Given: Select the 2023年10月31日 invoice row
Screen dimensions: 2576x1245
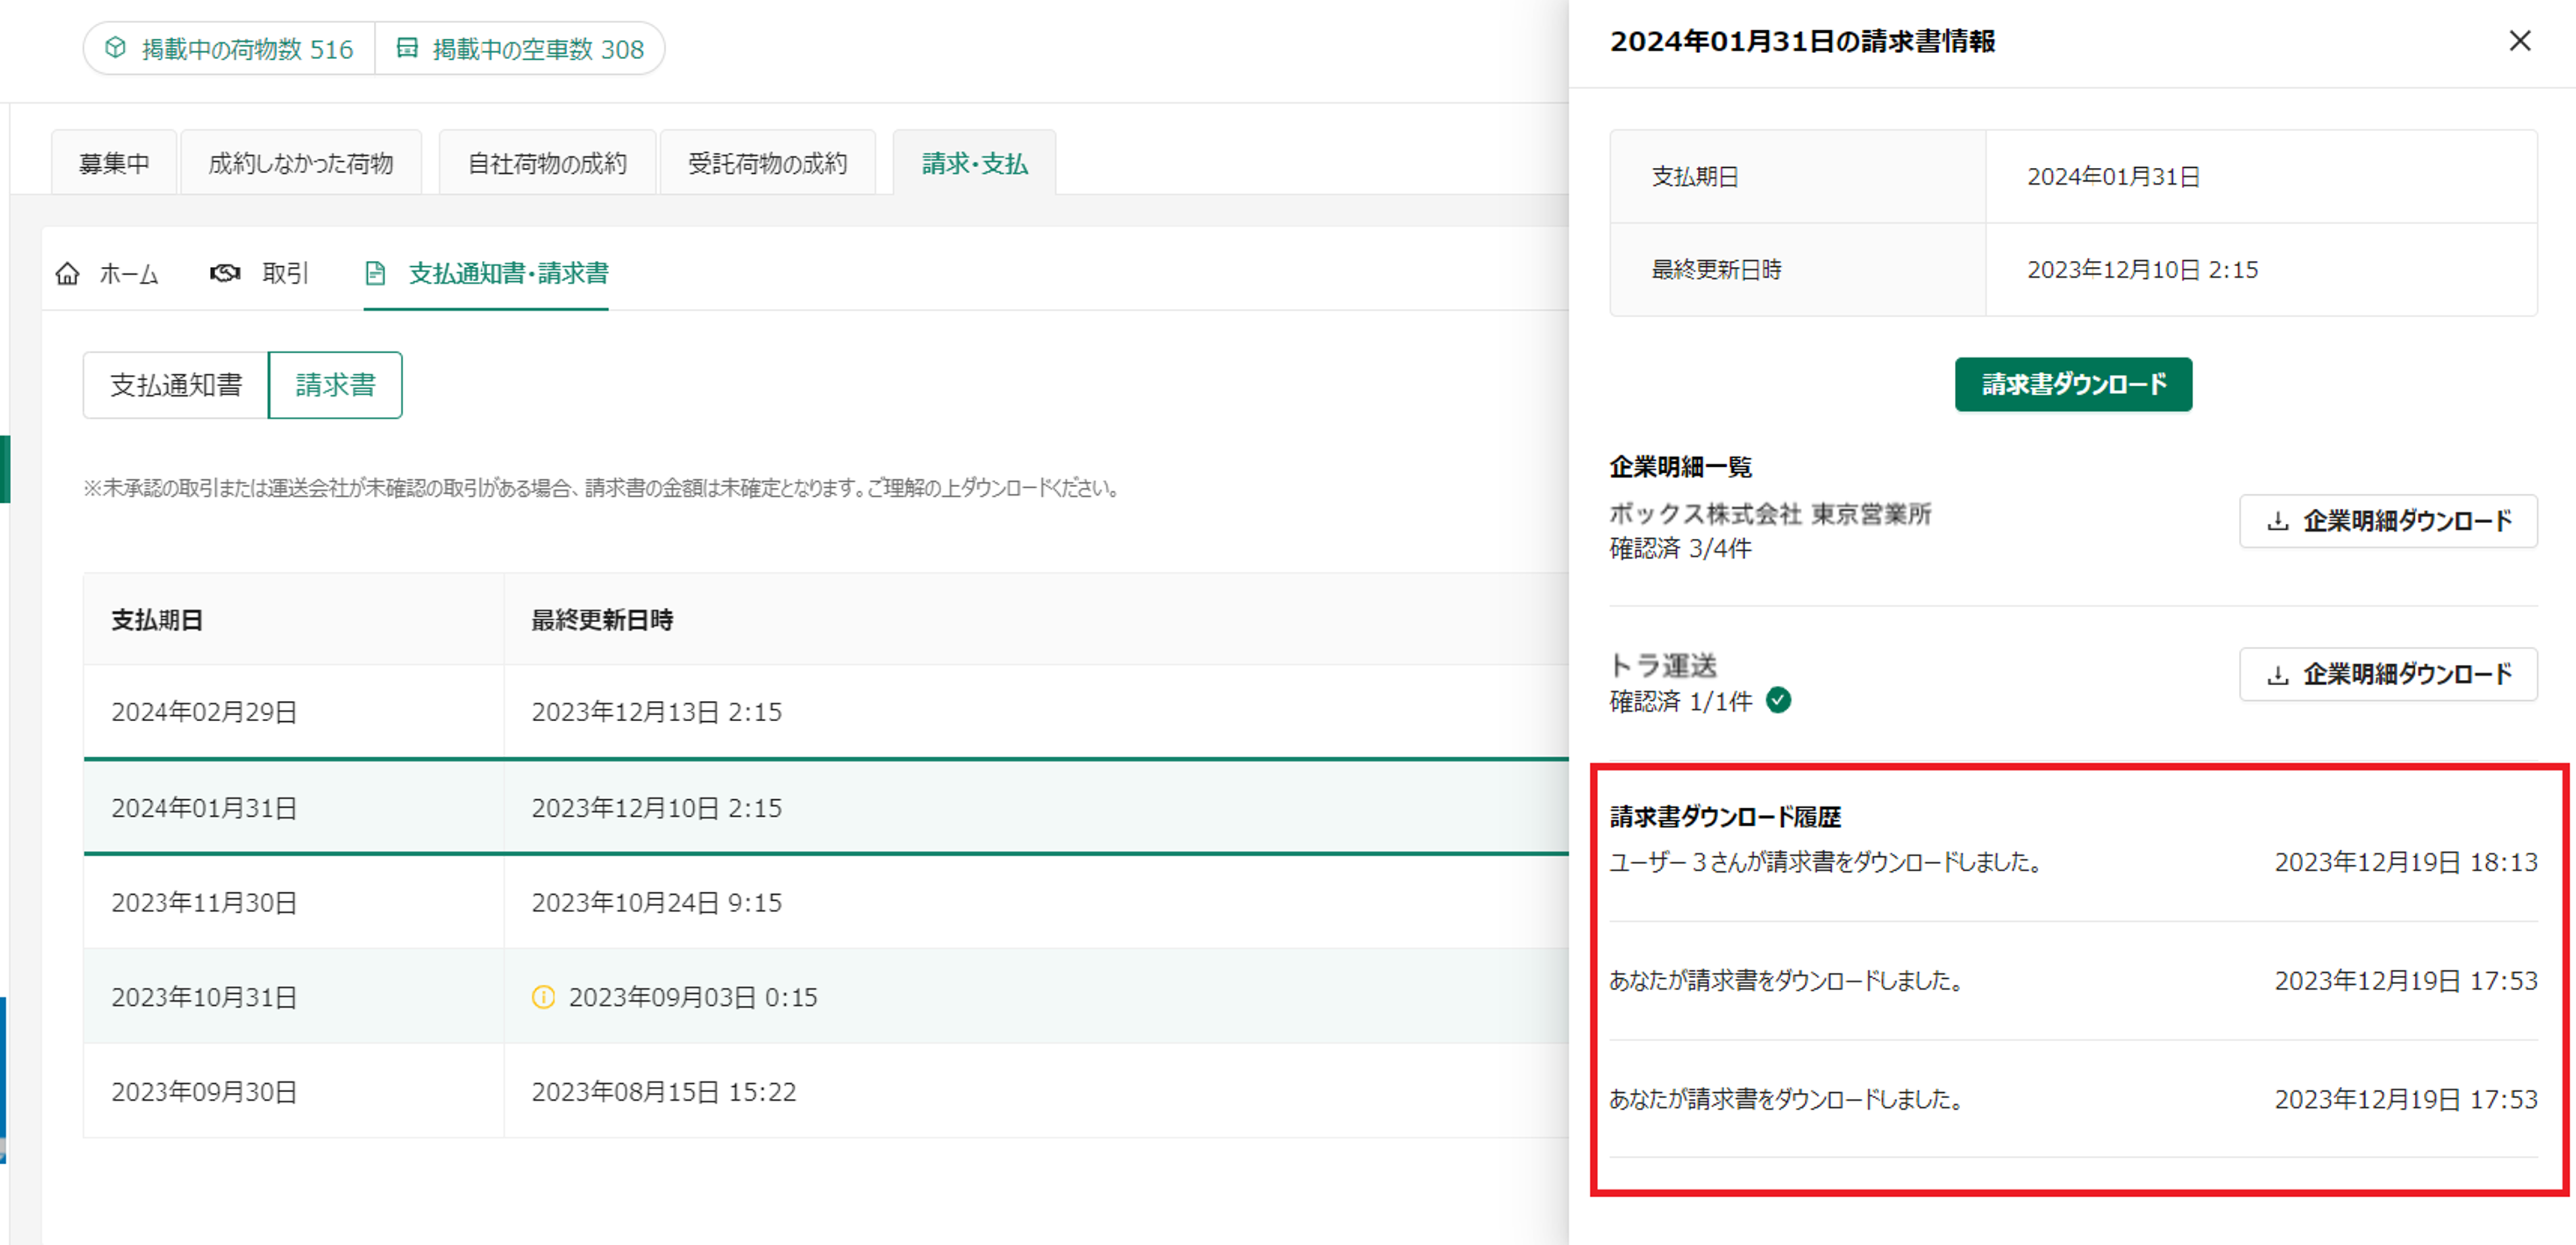Looking at the screenshot, I should click(x=826, y=997).
